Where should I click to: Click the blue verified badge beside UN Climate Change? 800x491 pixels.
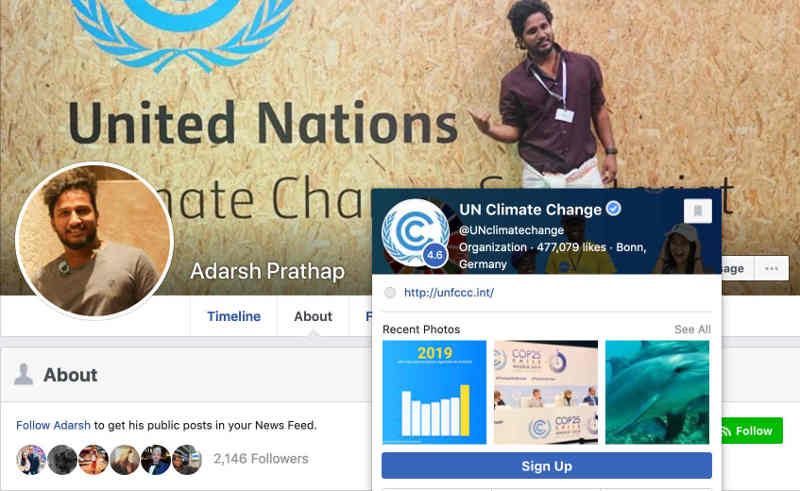pyautogui.click(x=613, y=209)
